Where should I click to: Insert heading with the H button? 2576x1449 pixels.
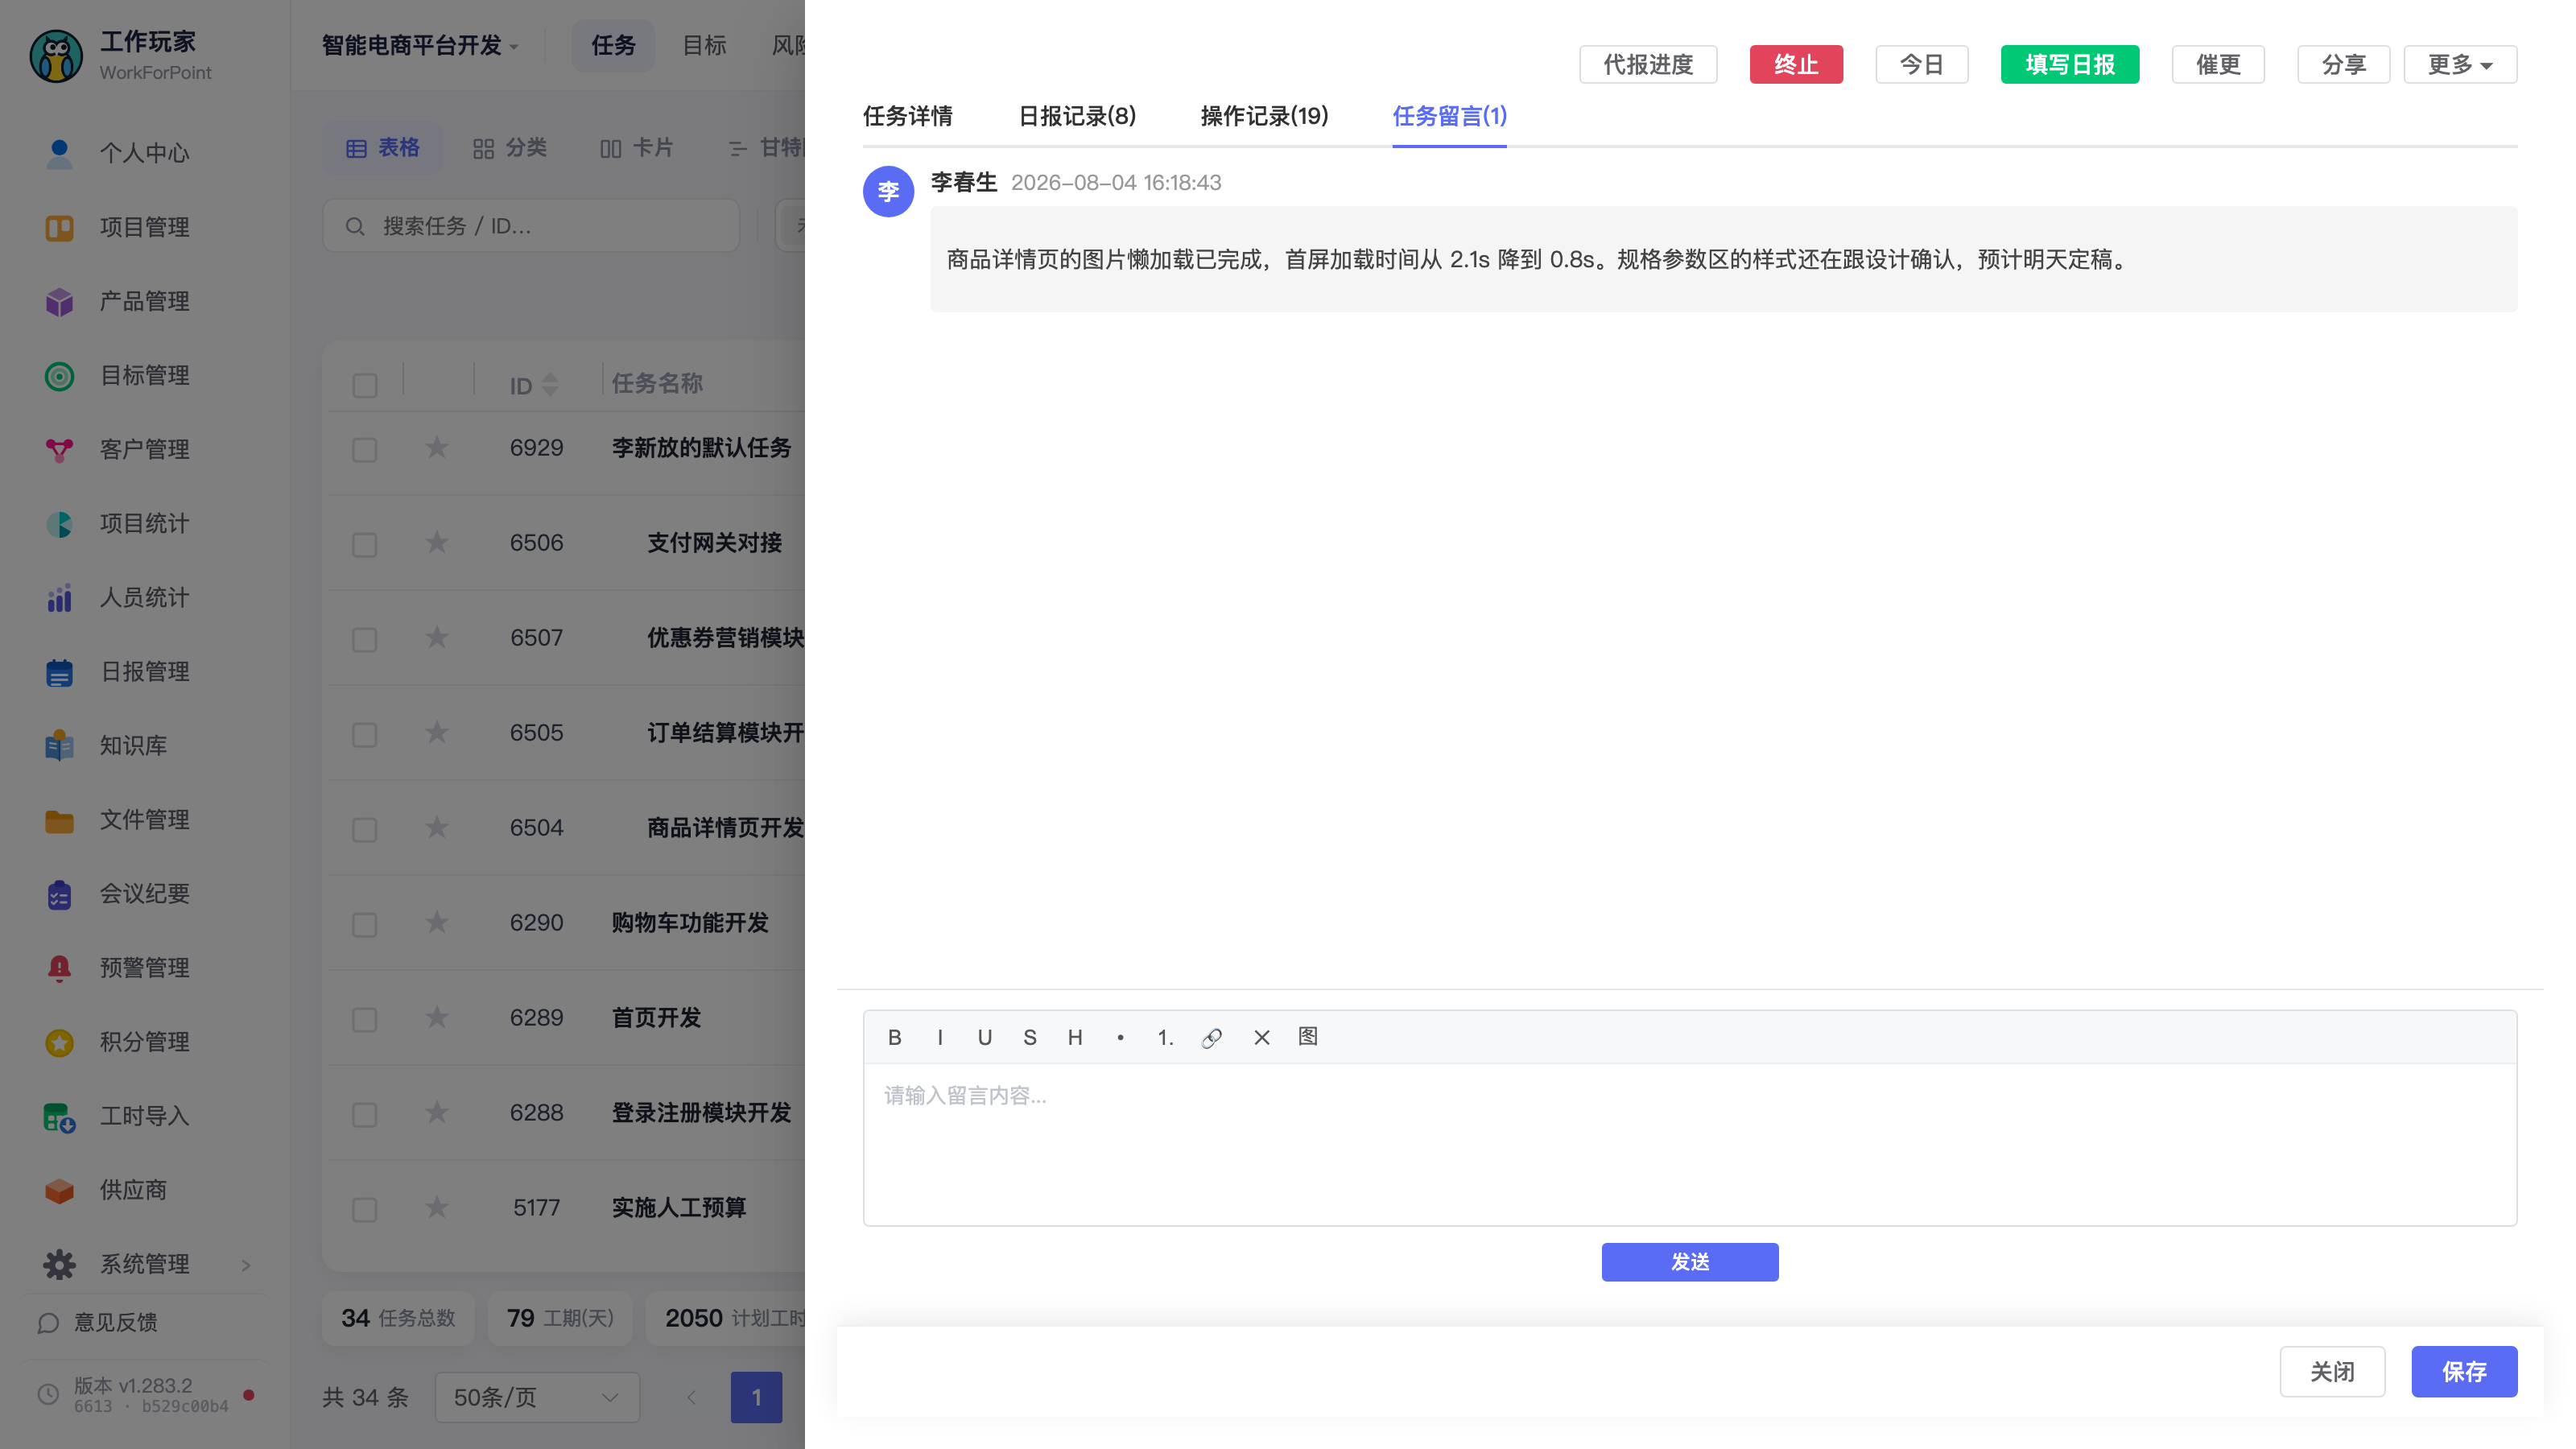click(x=1075, y=1037)
